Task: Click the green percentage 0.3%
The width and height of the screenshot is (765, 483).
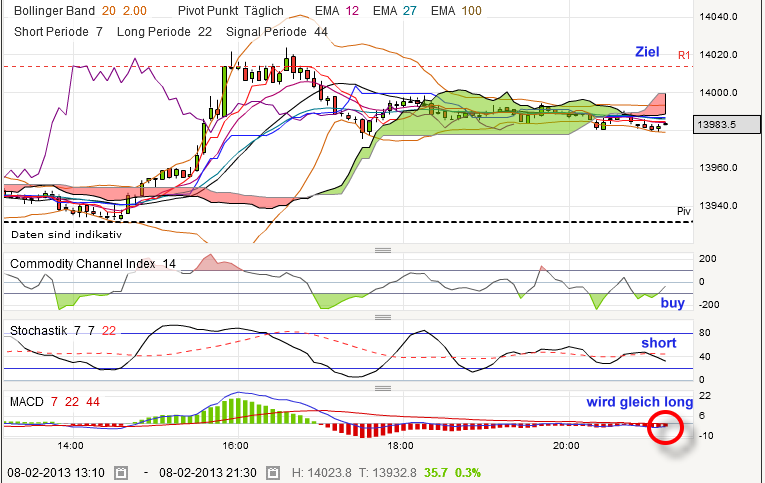Action: 468,473
